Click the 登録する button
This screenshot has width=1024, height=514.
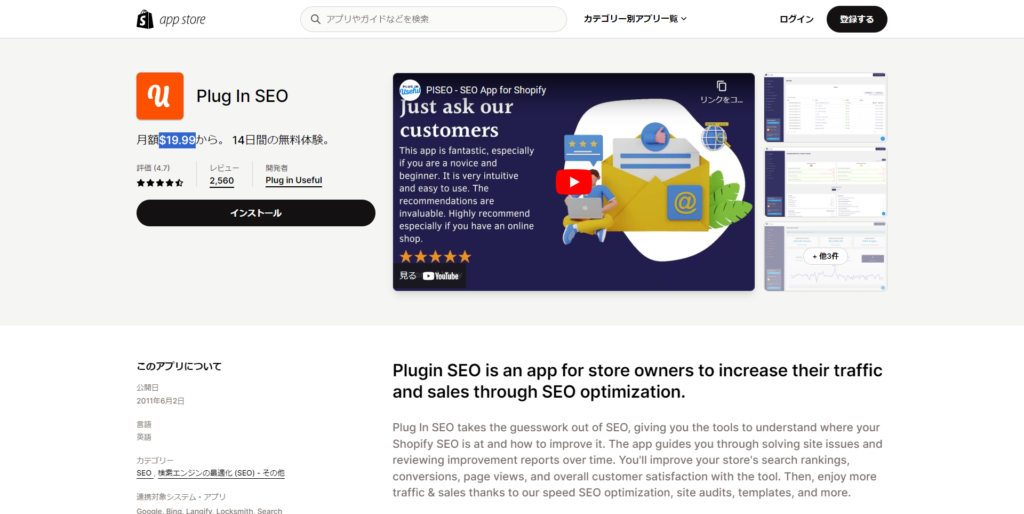(857, 19)
